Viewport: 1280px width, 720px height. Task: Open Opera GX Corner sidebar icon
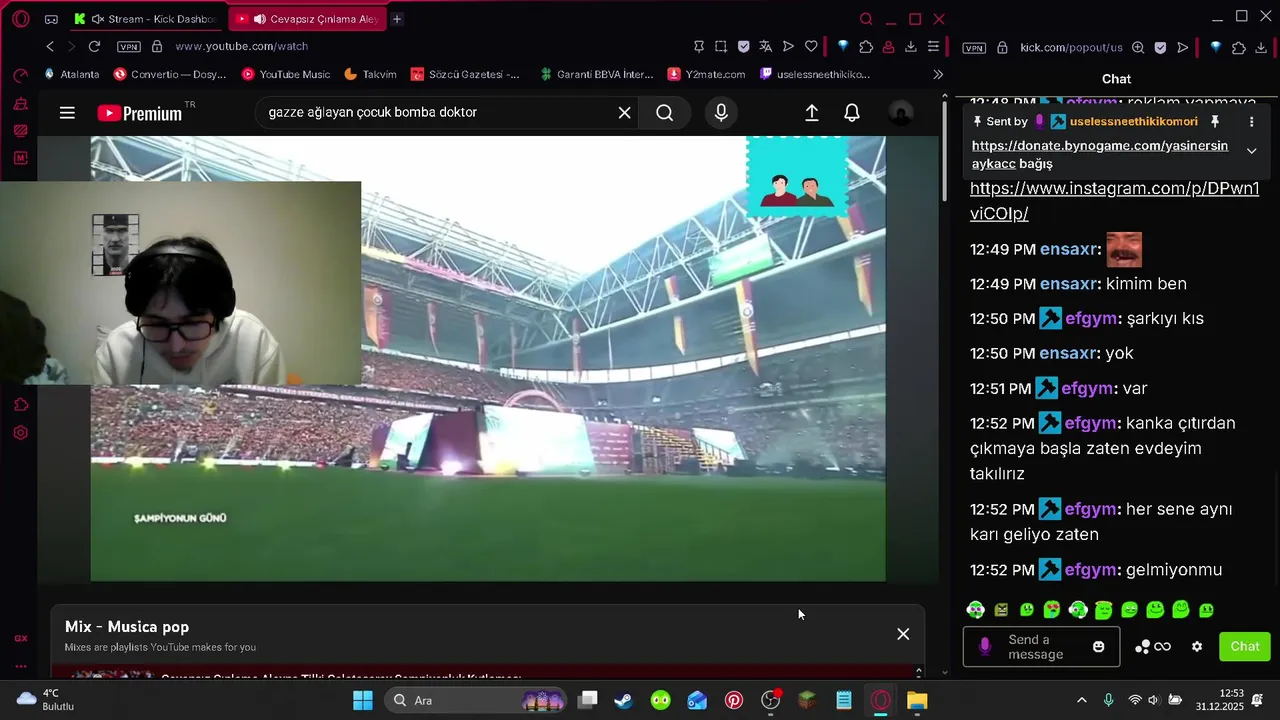pyautogui.click(x=21, y=638)
